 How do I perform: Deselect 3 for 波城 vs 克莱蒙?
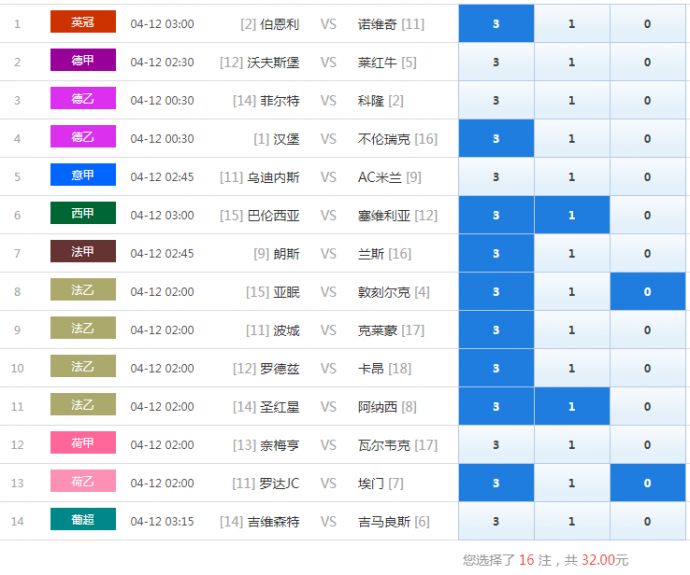[496, 330]
